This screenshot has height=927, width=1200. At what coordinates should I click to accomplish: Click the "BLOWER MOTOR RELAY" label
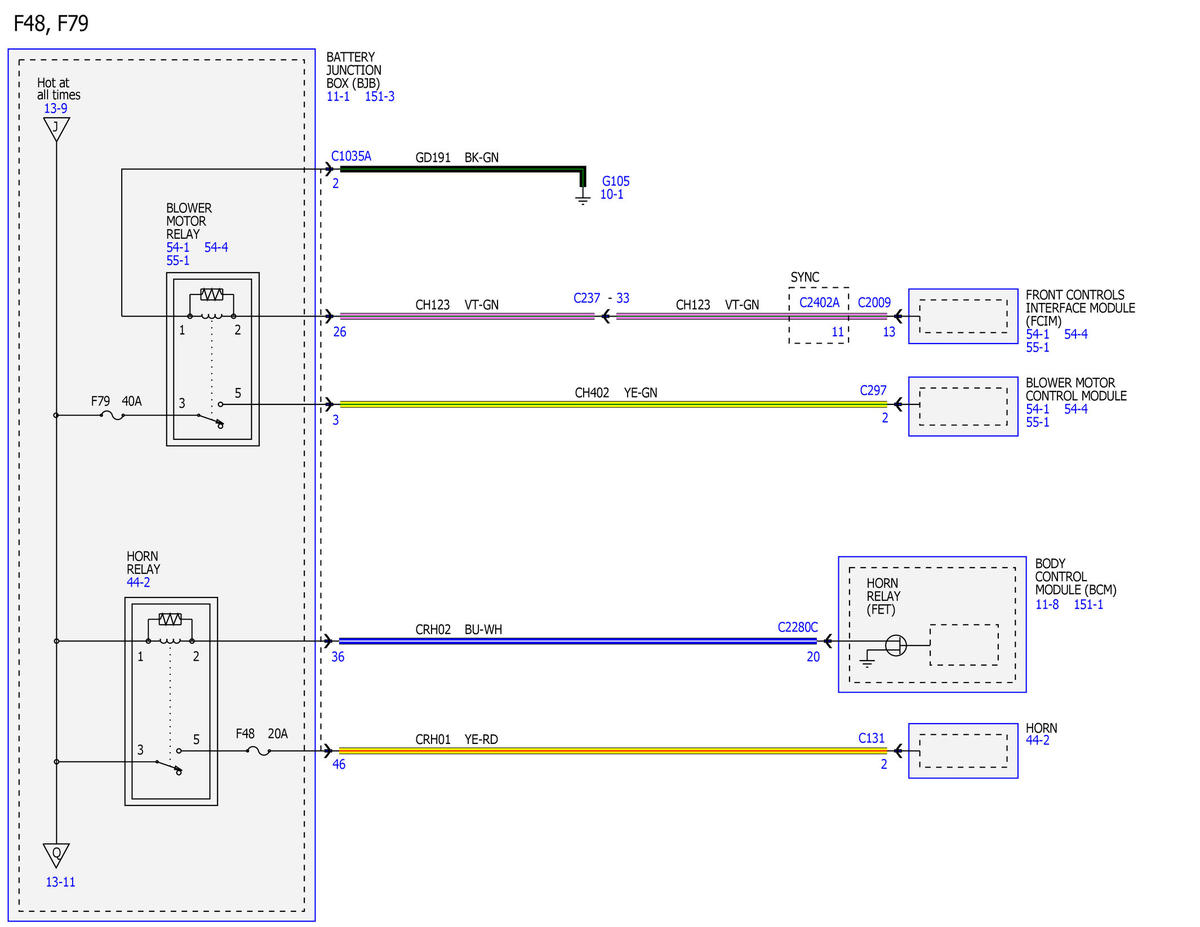click(189, 221)
